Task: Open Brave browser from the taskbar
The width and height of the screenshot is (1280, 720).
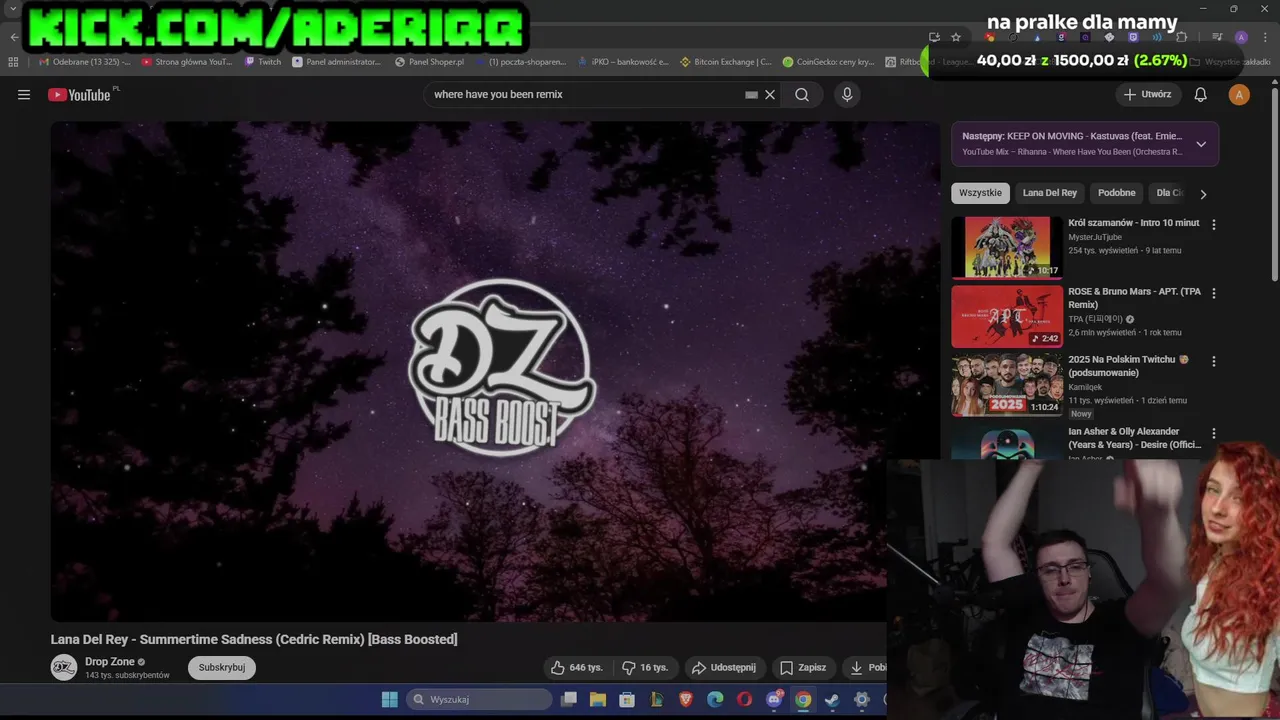Action: [x=686, y=699]
